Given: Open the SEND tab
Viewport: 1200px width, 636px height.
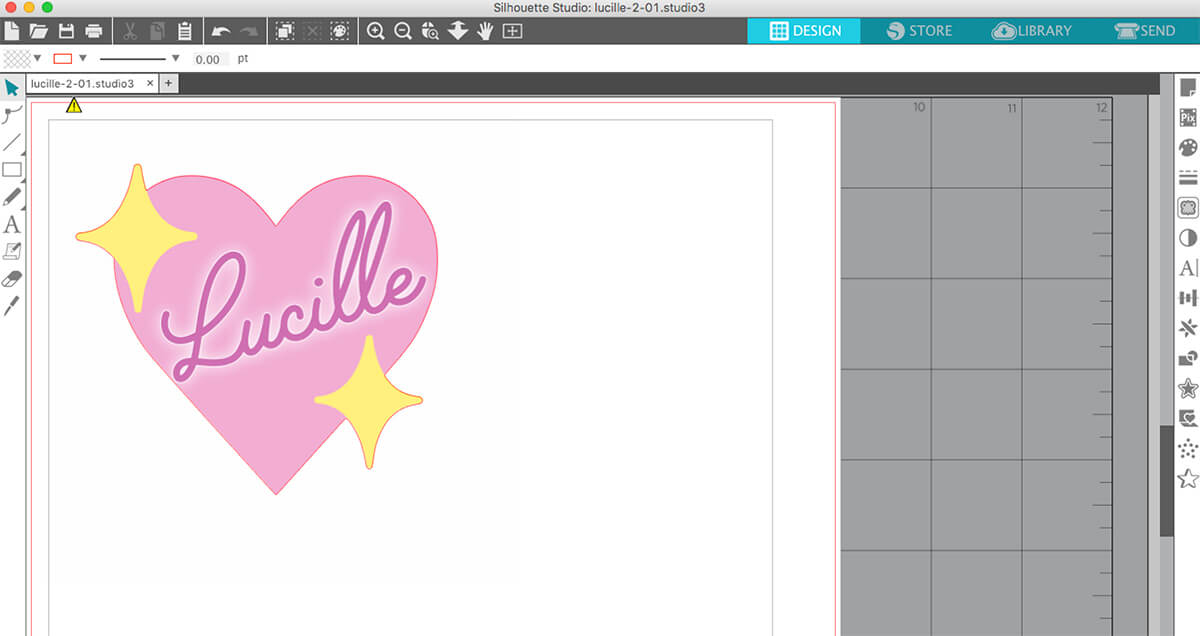Looking at the screenshot, I should (1145, 31).
